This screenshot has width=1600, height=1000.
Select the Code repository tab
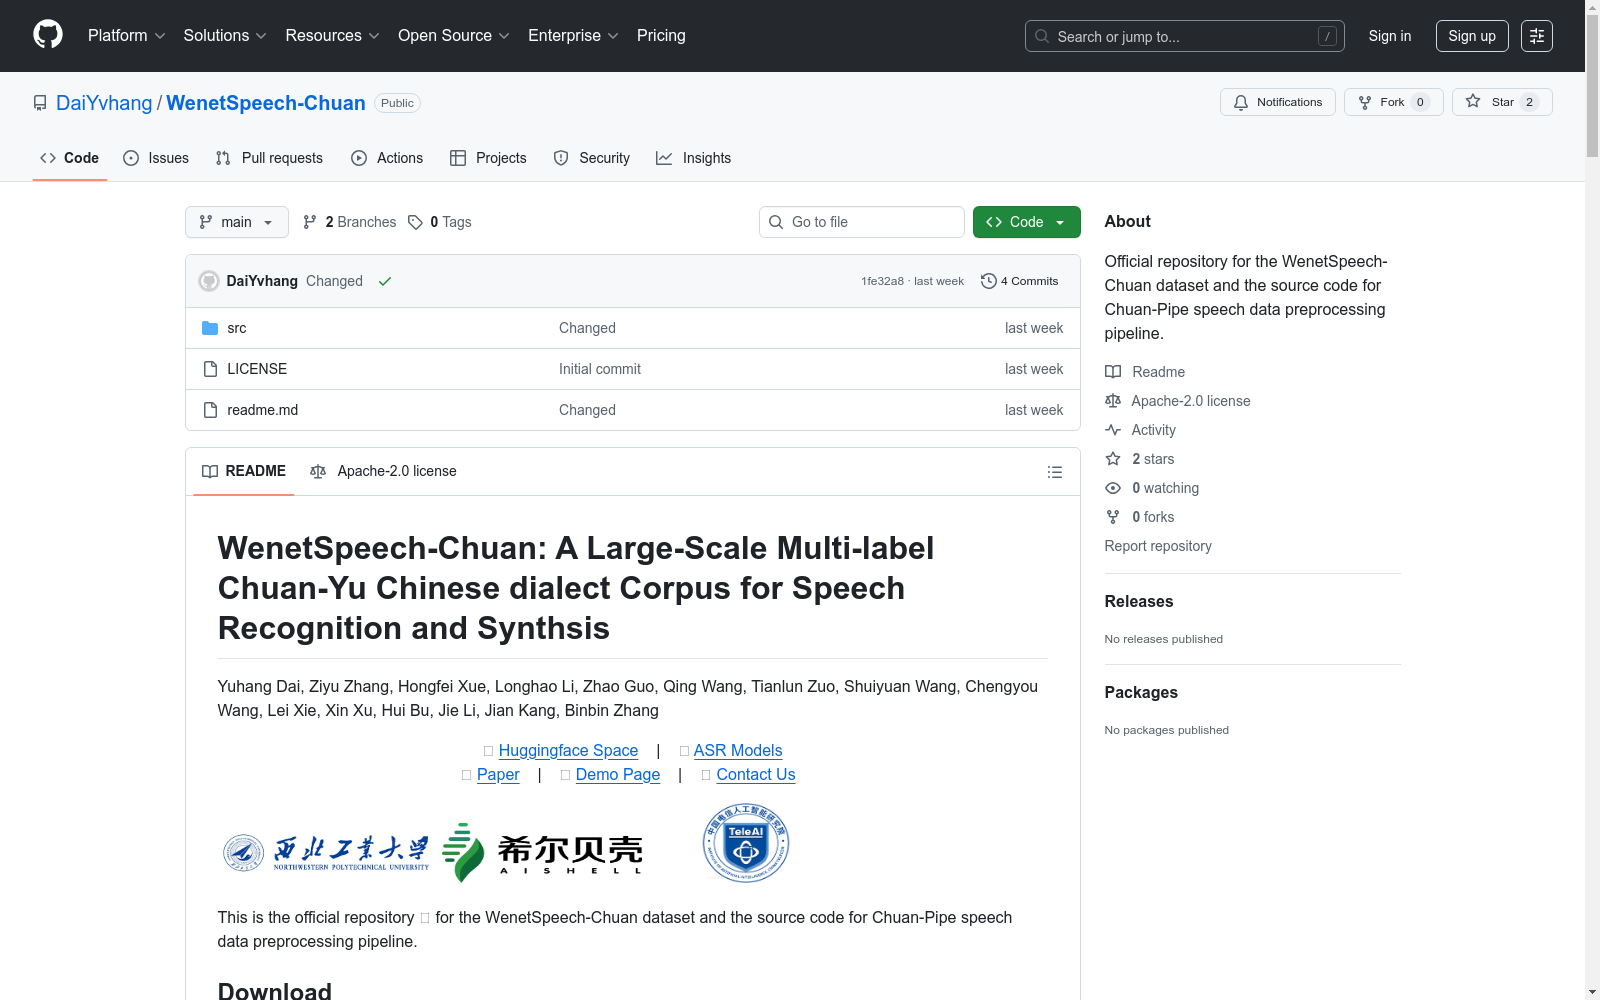70,158
